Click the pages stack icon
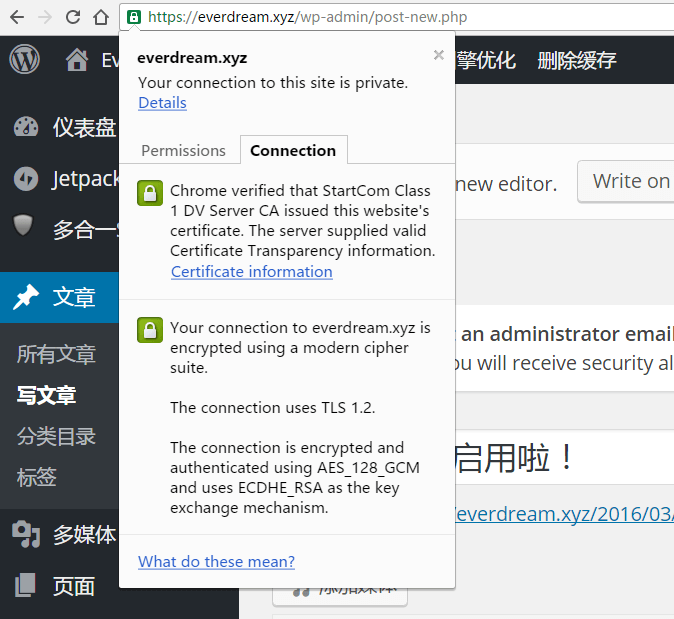 point(25,585)
